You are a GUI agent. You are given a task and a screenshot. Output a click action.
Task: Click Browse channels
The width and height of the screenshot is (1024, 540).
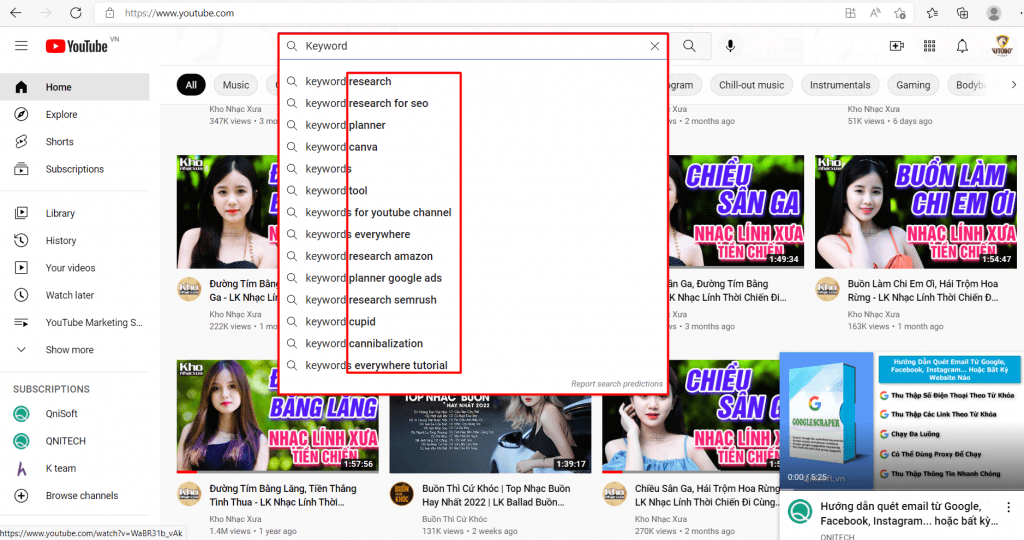click(x=74, y=496)
